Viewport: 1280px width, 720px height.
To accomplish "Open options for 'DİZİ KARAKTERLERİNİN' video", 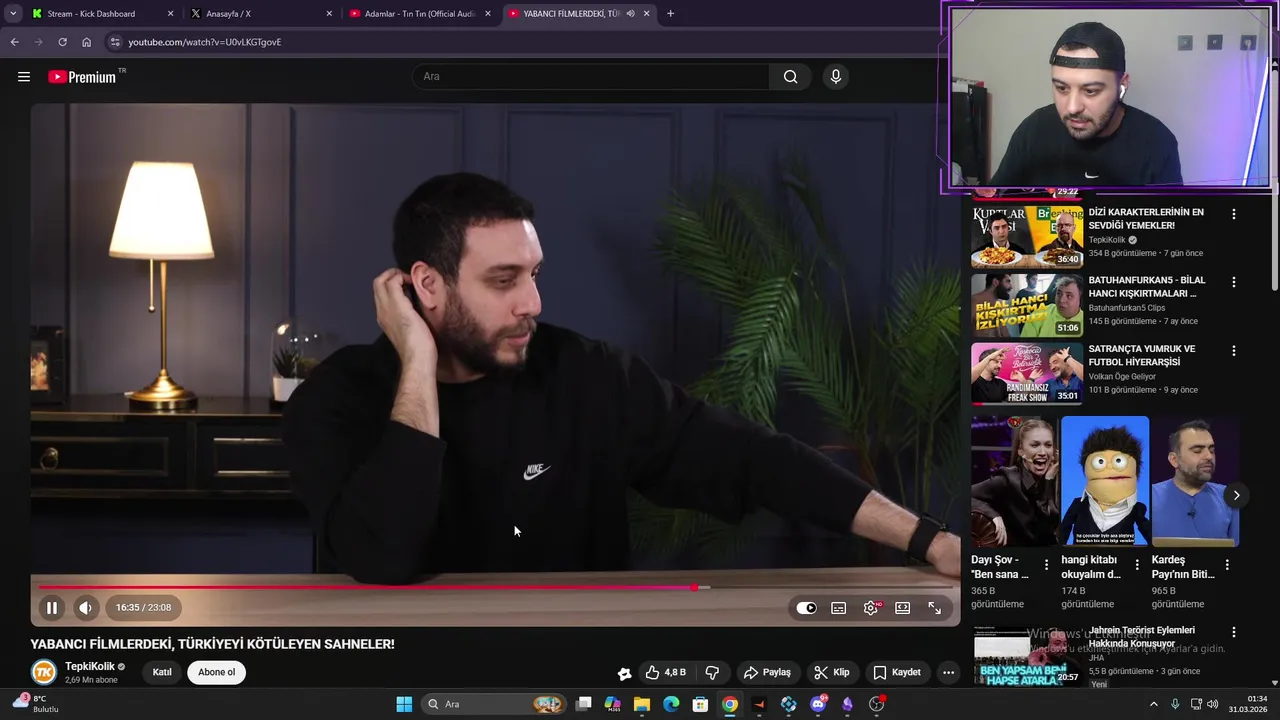I will pyautogui.click(x=1233, y=214).
